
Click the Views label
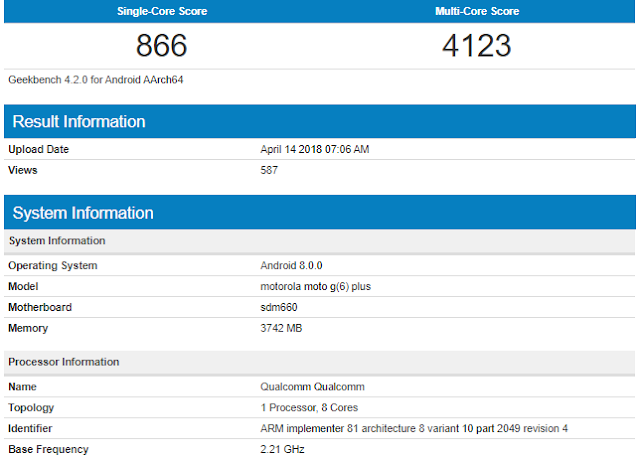point(23,170)
